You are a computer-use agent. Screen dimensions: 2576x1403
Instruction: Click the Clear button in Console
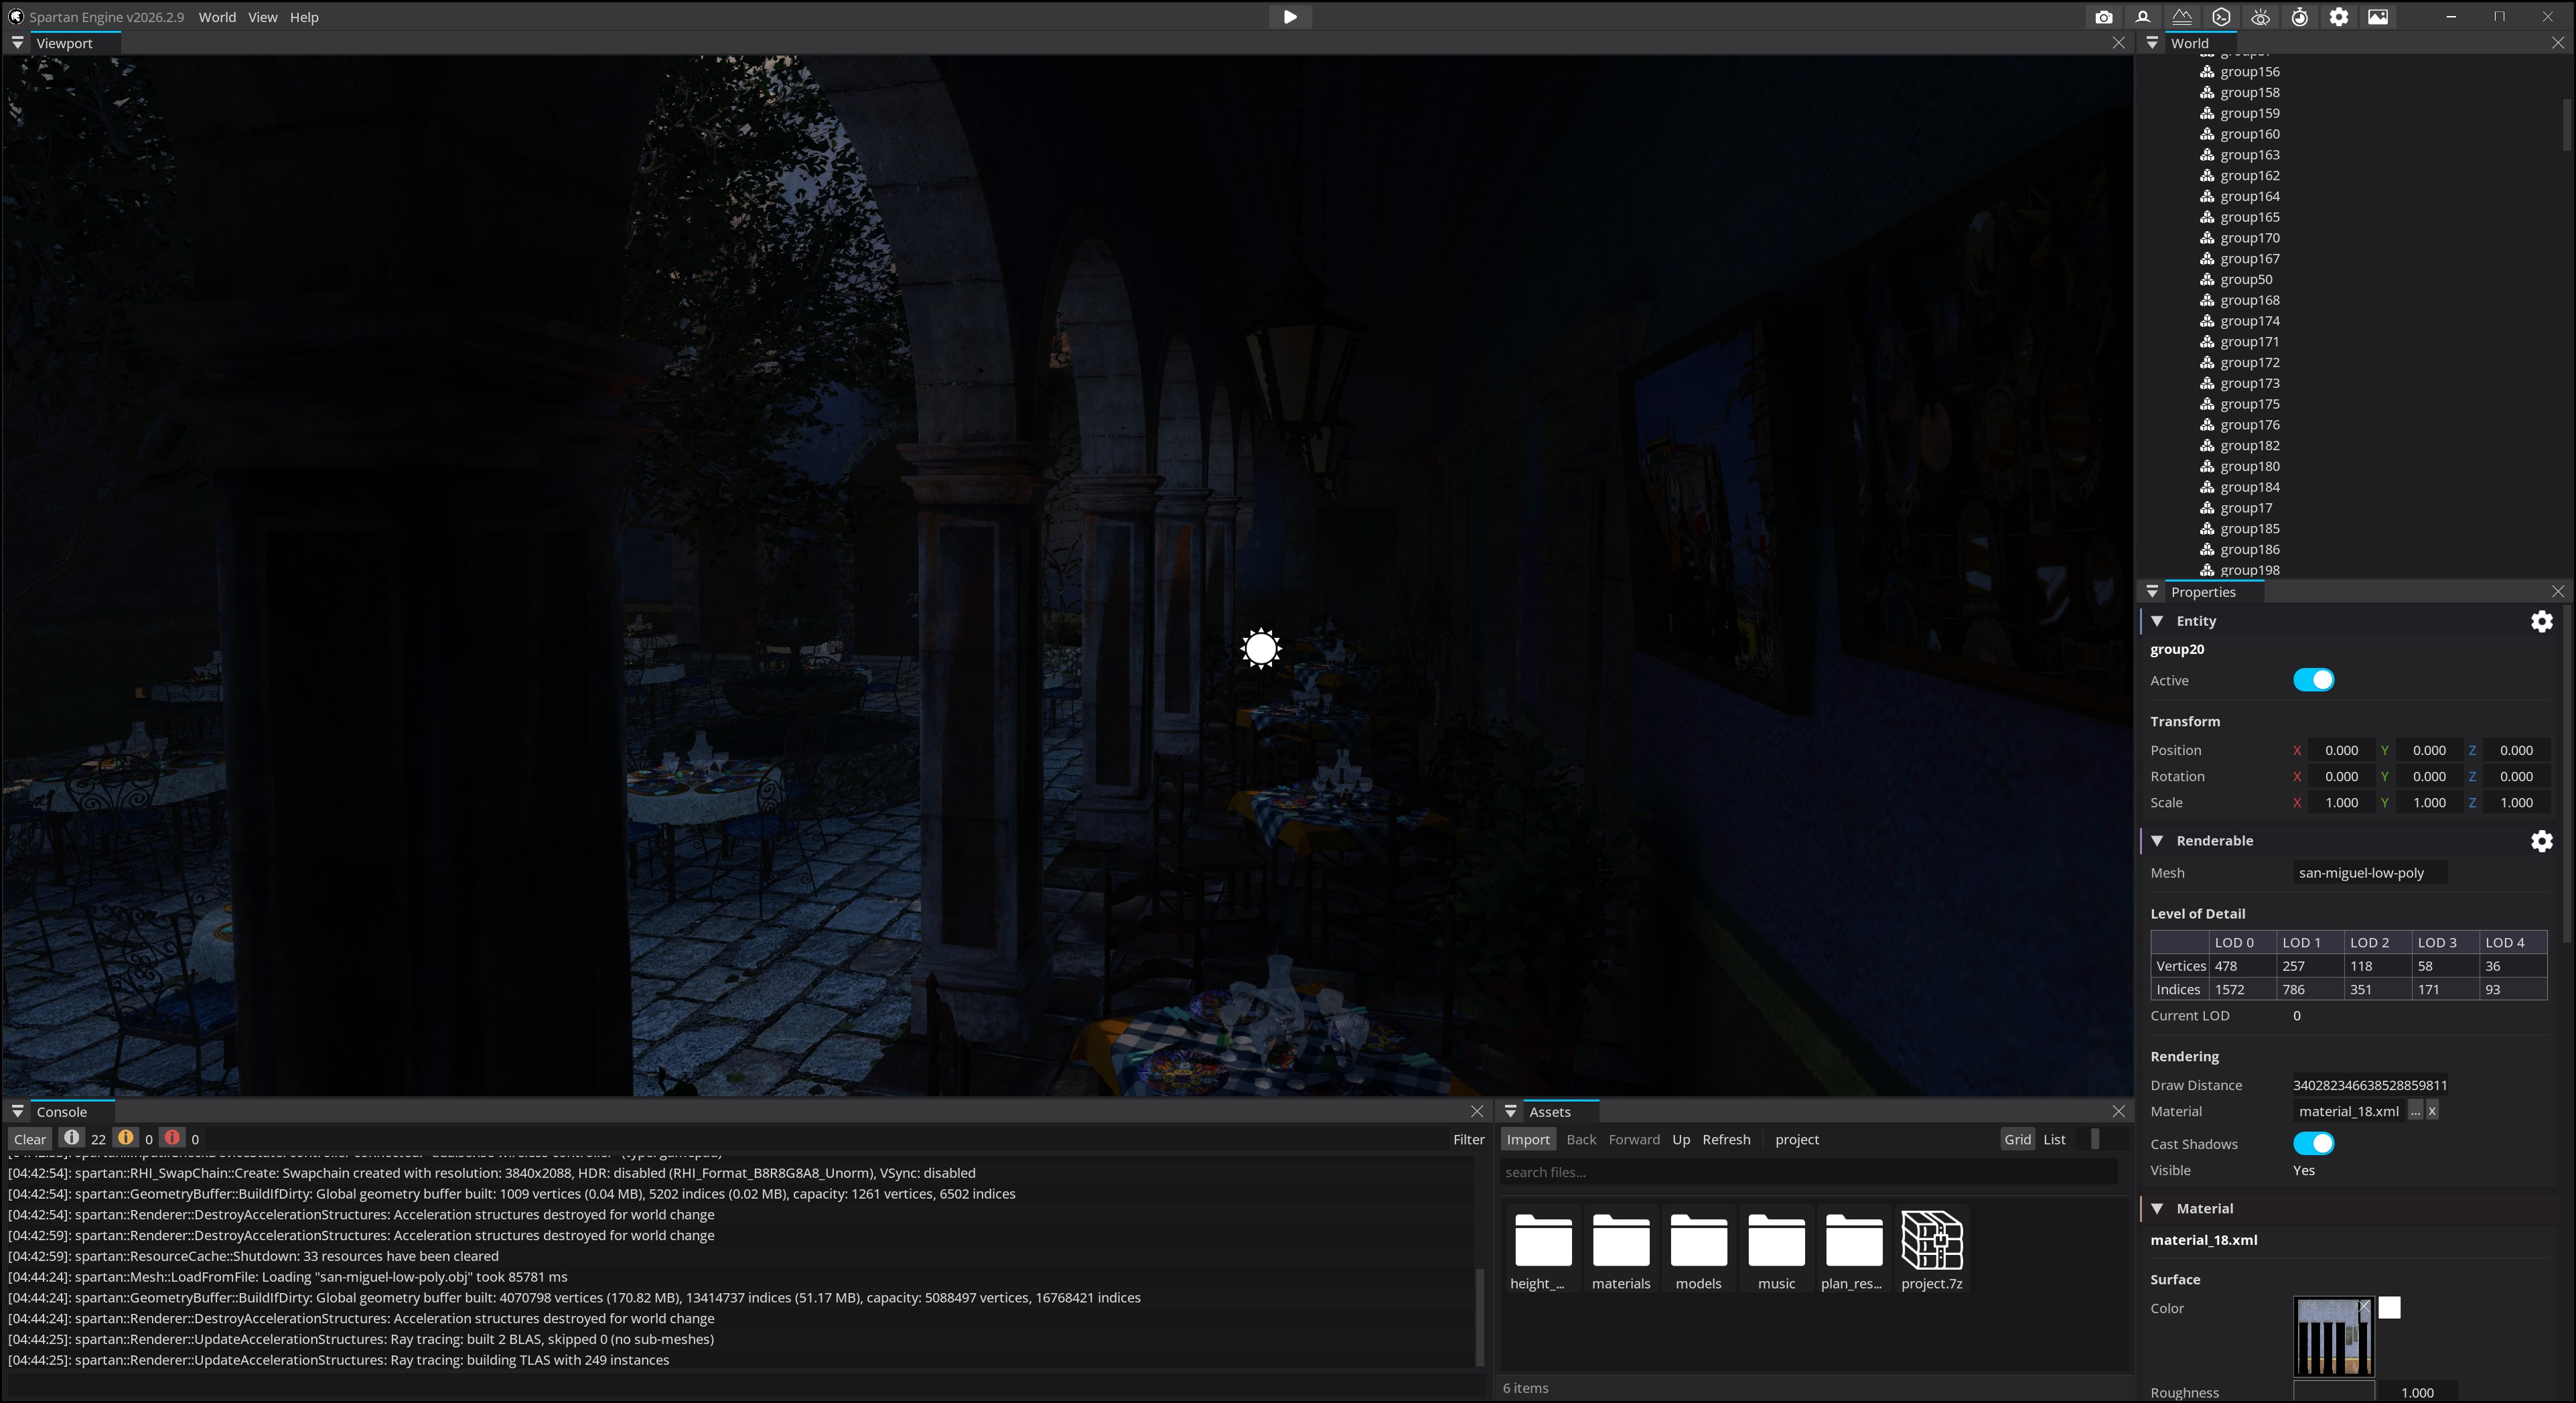click(x=30, y=1139)
